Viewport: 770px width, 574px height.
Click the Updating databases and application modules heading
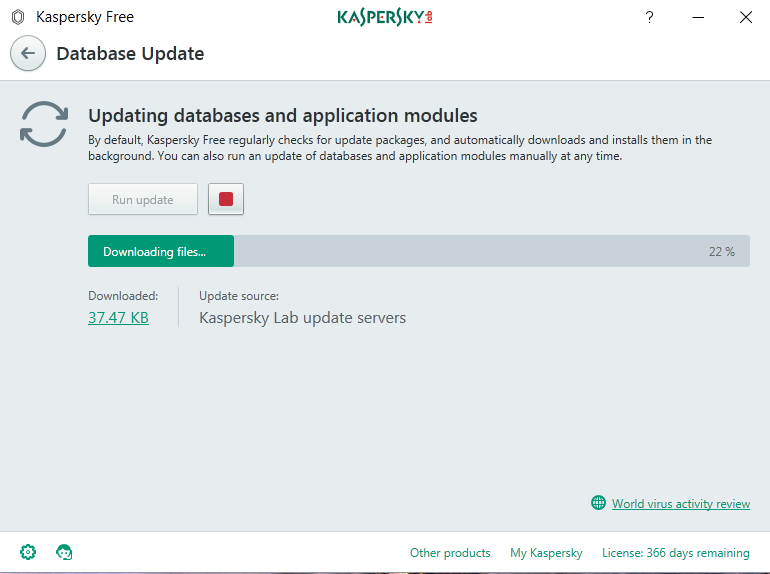coord(283,115)
